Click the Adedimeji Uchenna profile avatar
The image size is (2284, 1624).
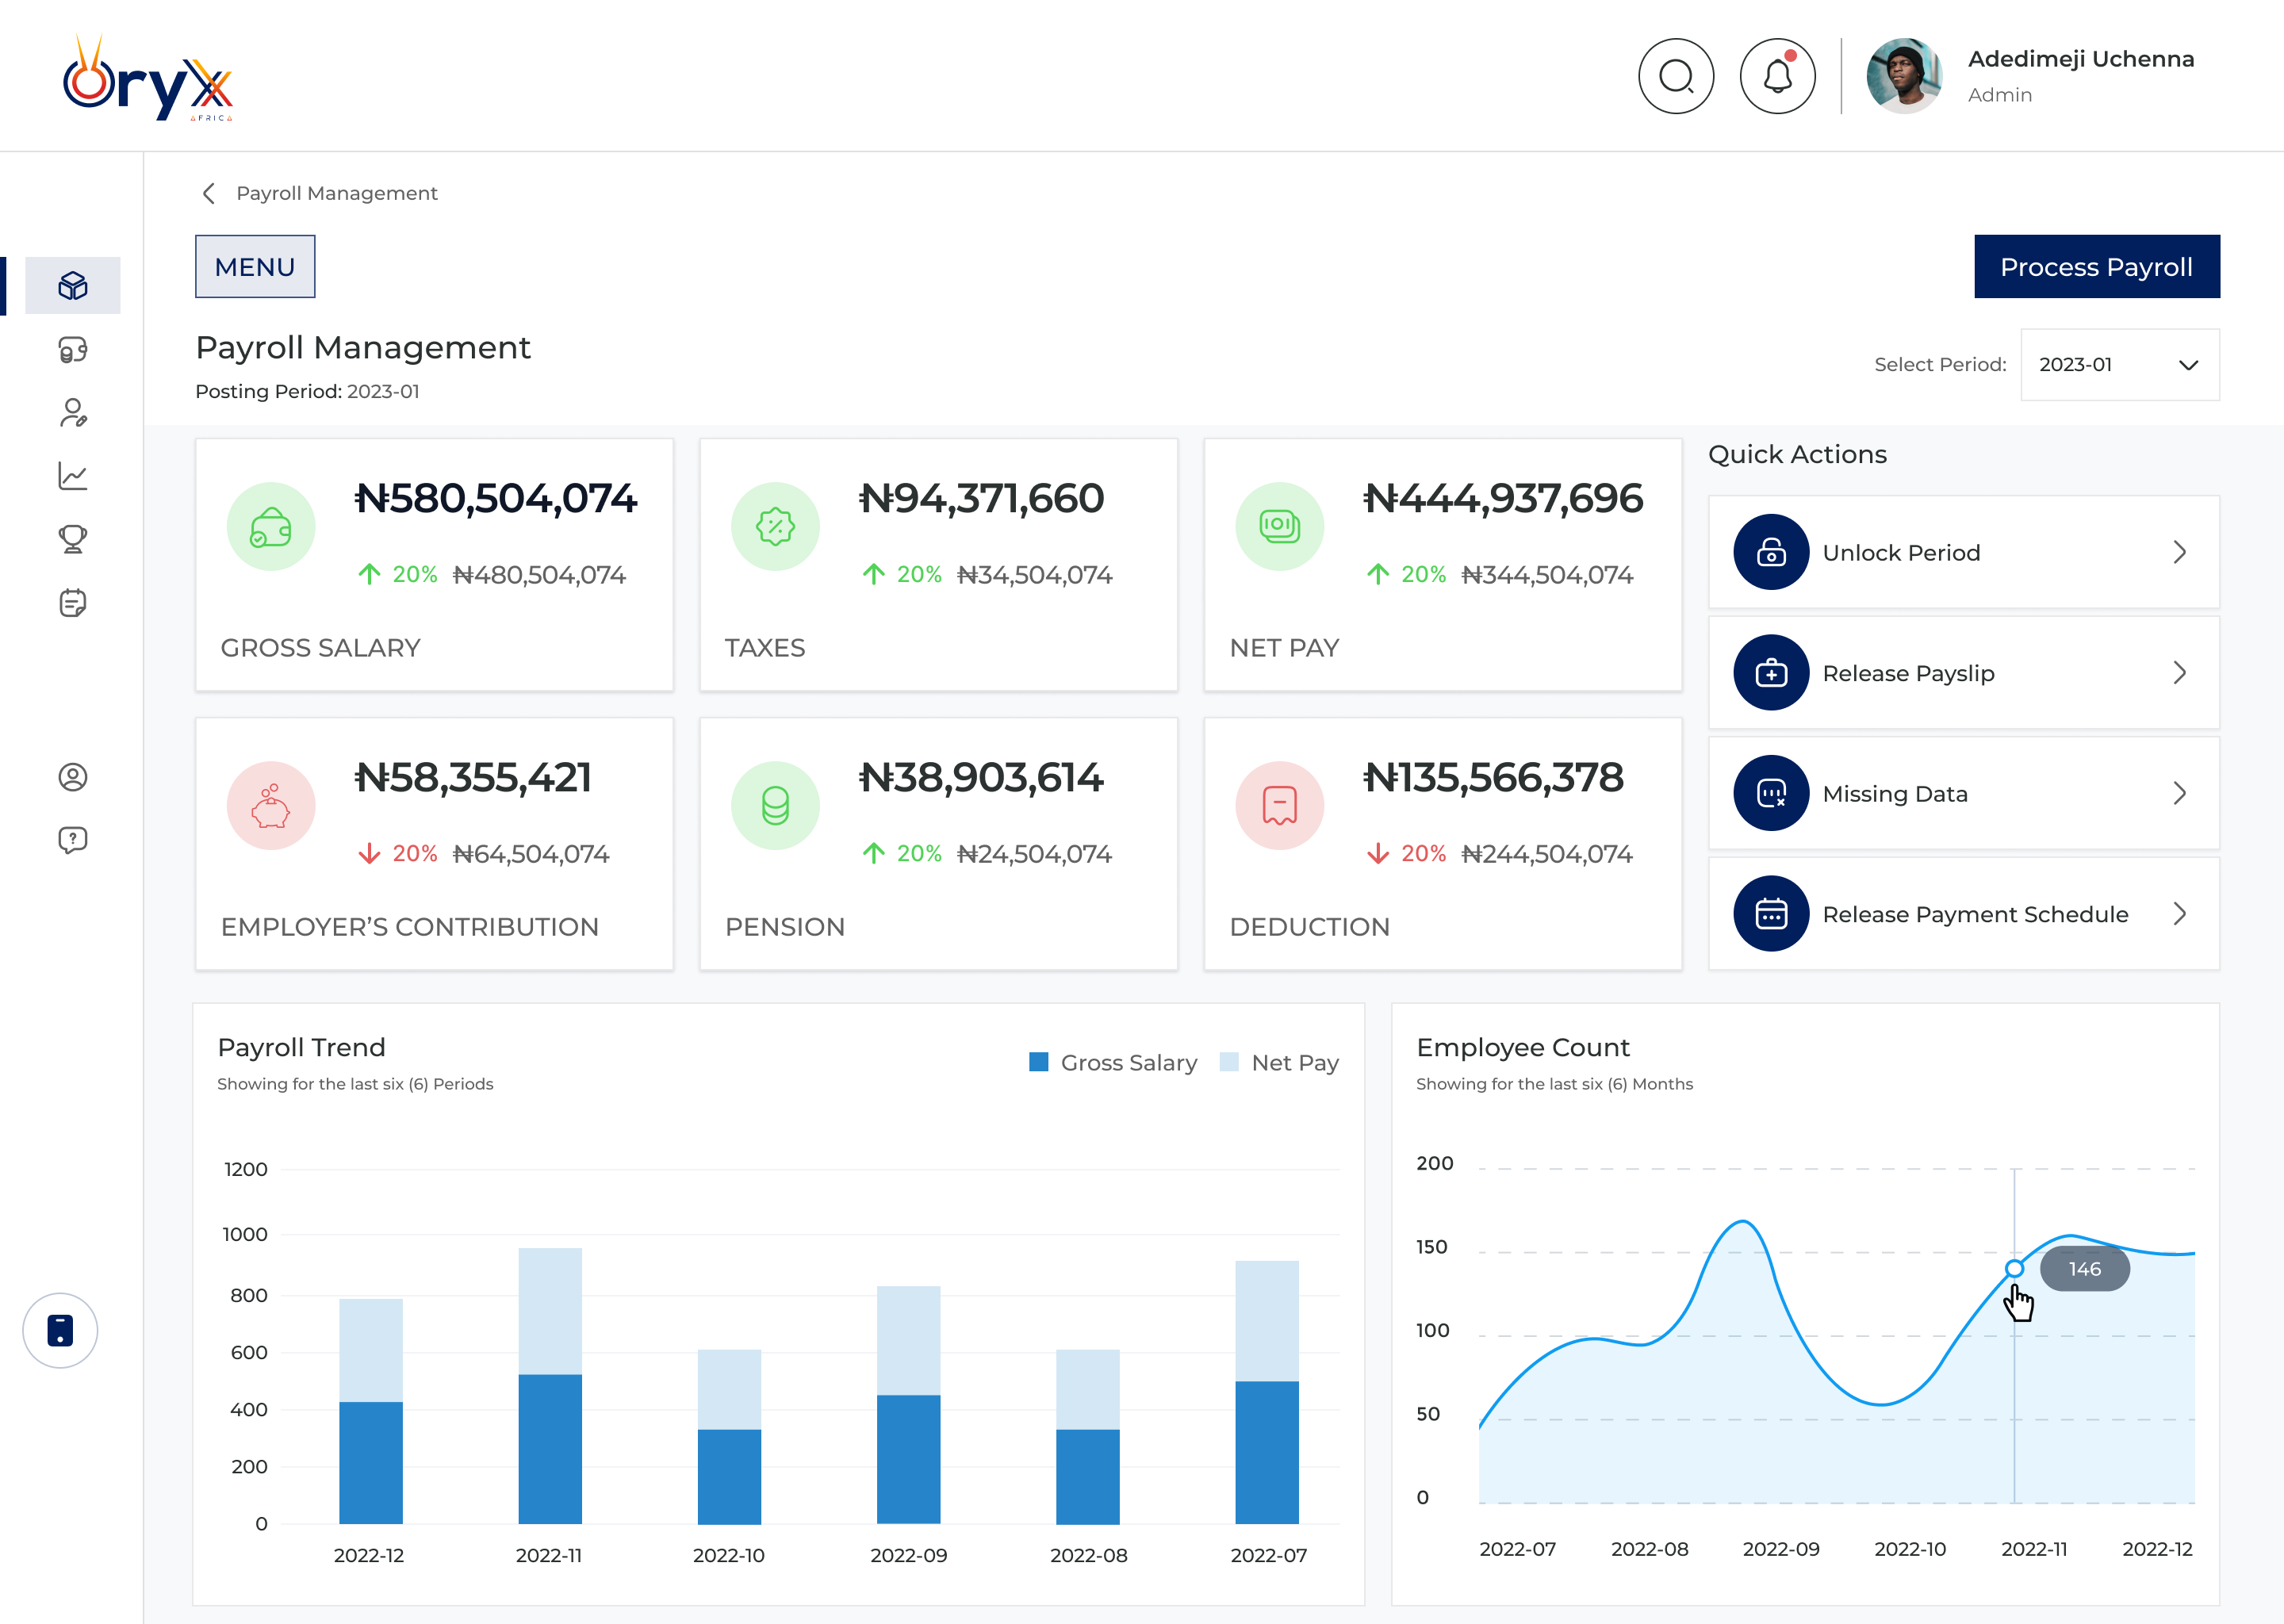click(1903, 77)
